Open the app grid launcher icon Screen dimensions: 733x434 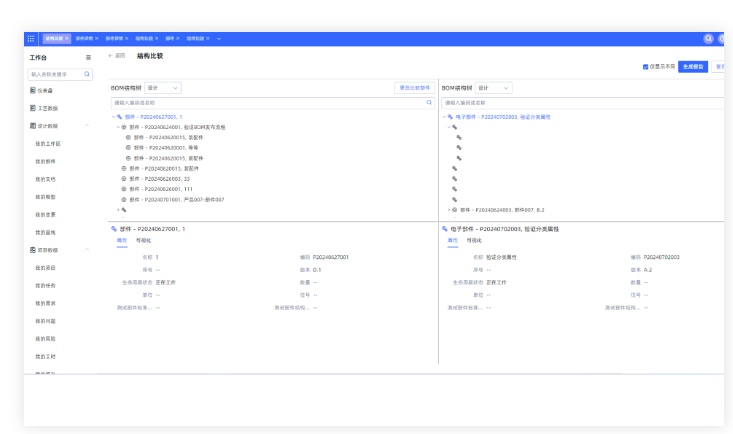tap(31, 39)
